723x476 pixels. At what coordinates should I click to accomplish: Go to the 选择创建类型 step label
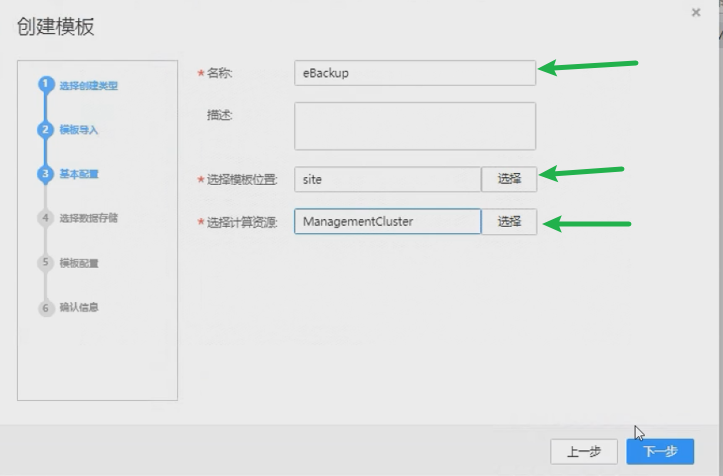pyautogui.click(x=88, y=86)
